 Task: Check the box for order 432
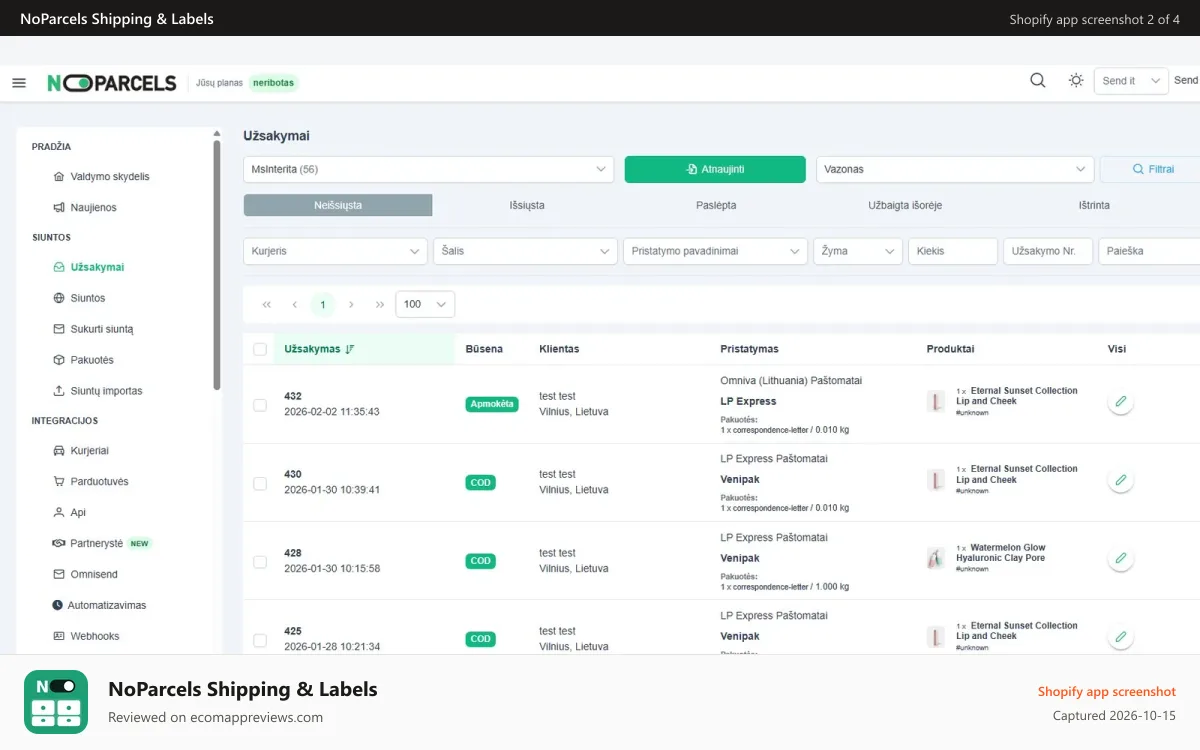click(260, 405)
